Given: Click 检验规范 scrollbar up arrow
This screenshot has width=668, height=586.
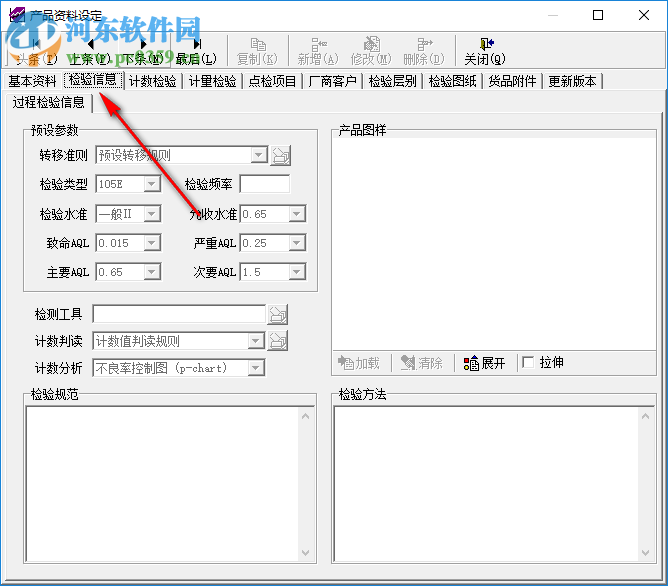Looking at the screenshot, I should (x=305, y=416).
